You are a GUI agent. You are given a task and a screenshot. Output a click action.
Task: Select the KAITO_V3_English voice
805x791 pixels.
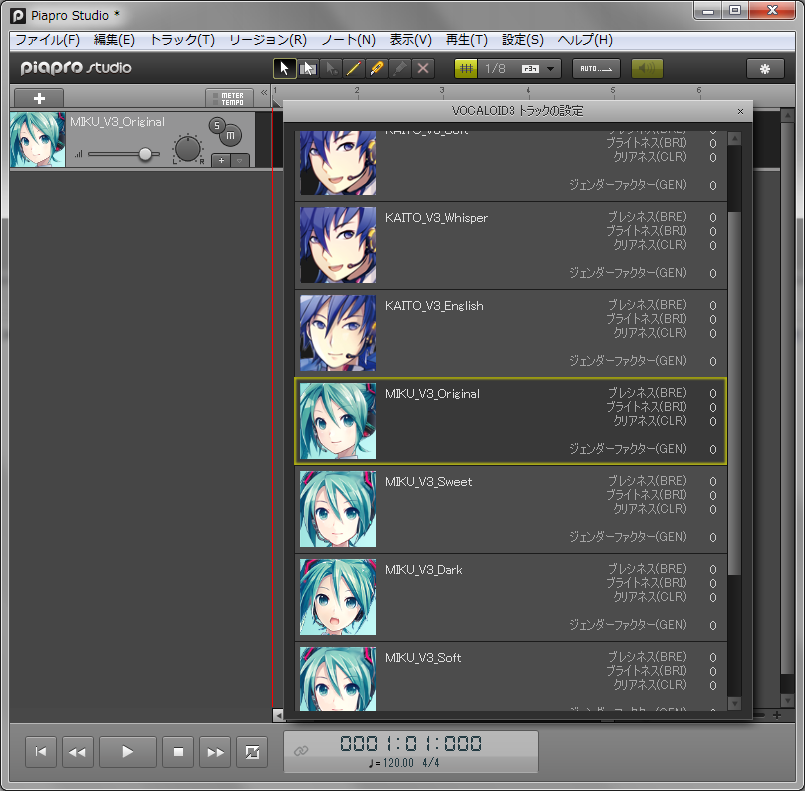(x=511, y=333)
